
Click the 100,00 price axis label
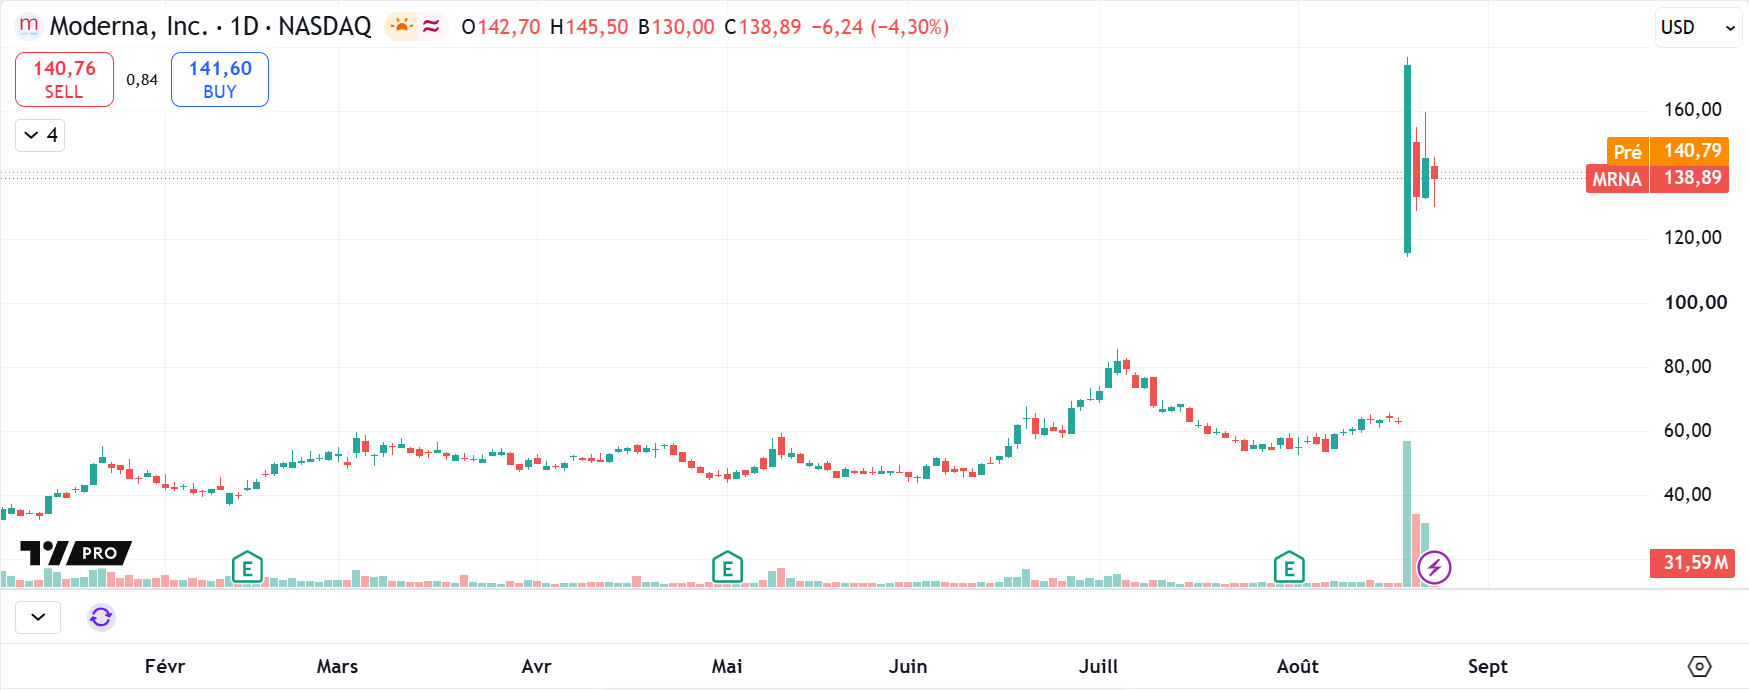pyautogui.click(x=1696, y=302)
